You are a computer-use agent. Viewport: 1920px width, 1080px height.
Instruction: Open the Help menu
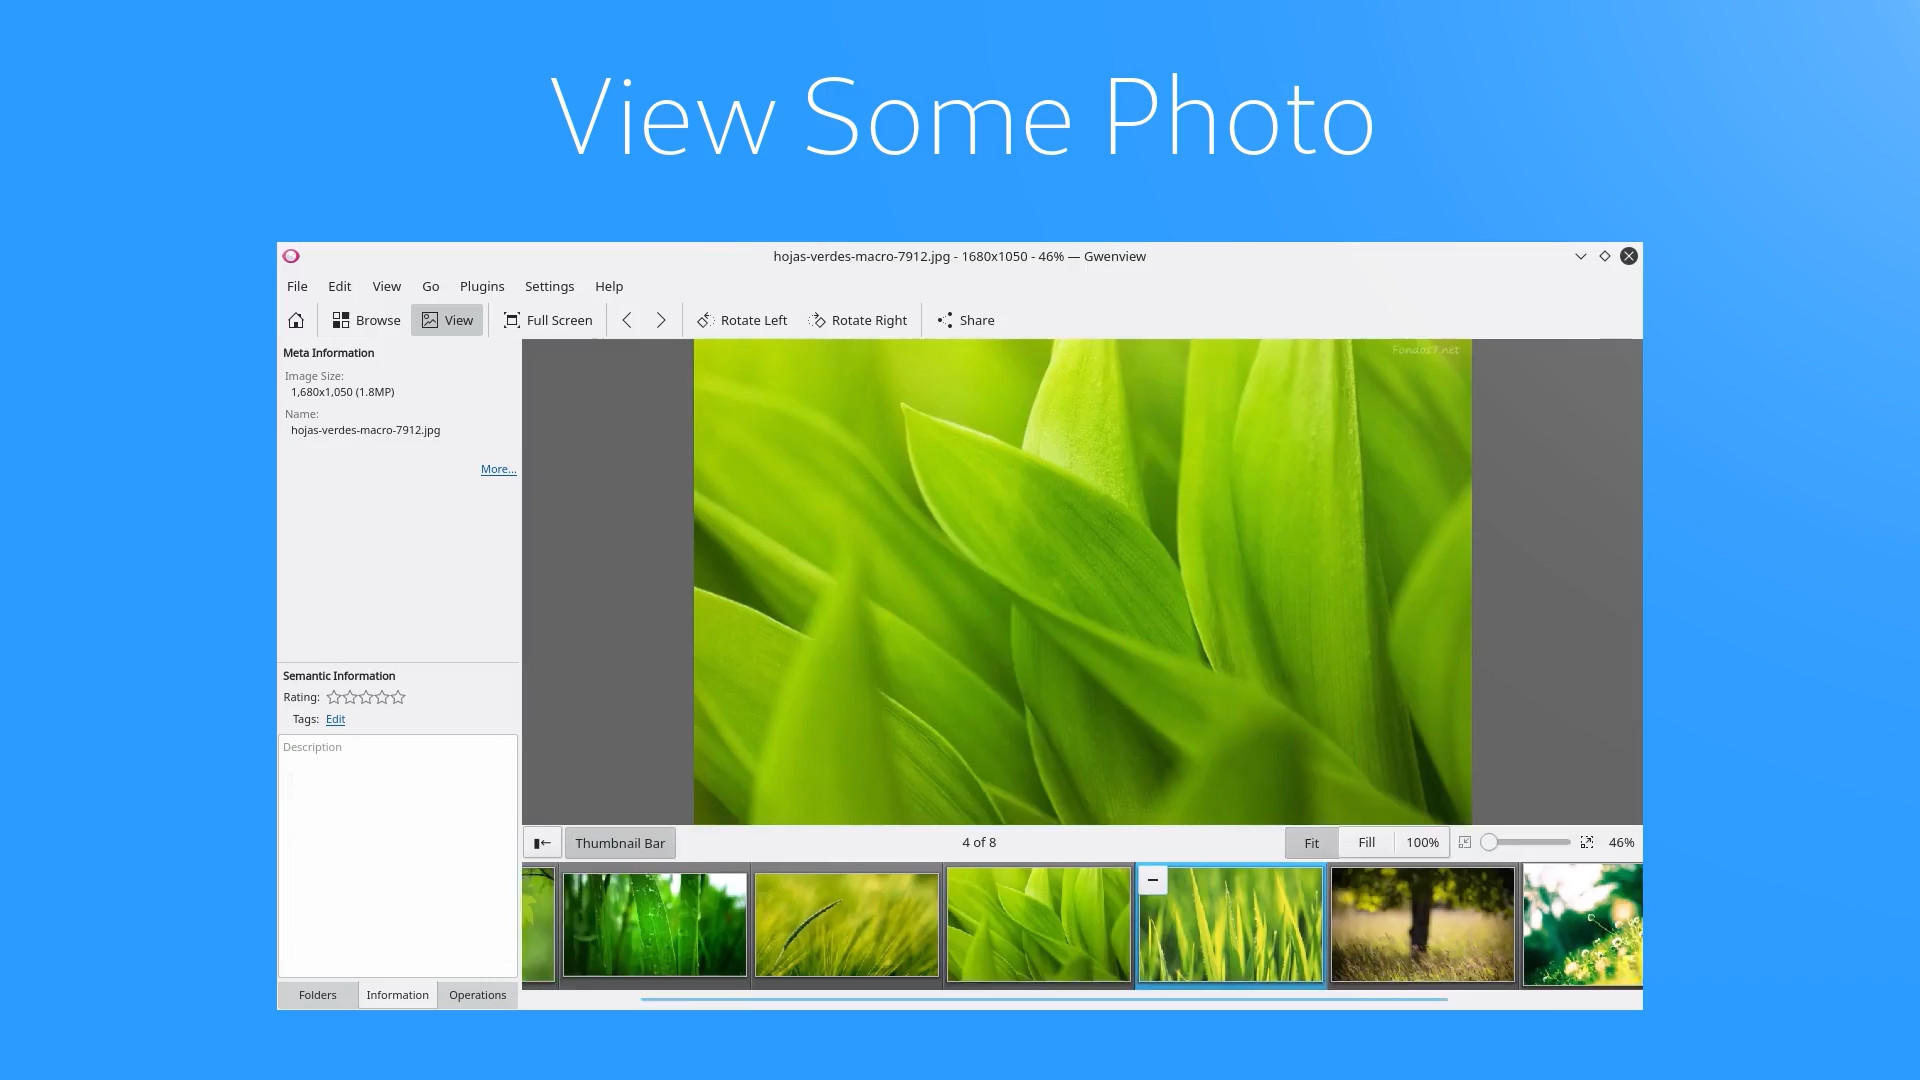coord(609,286)
